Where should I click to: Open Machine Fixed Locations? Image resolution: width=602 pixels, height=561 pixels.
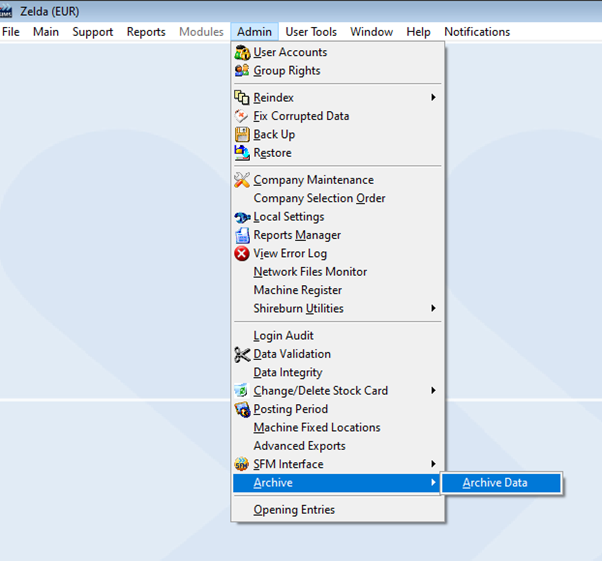[x=317, y=427]
